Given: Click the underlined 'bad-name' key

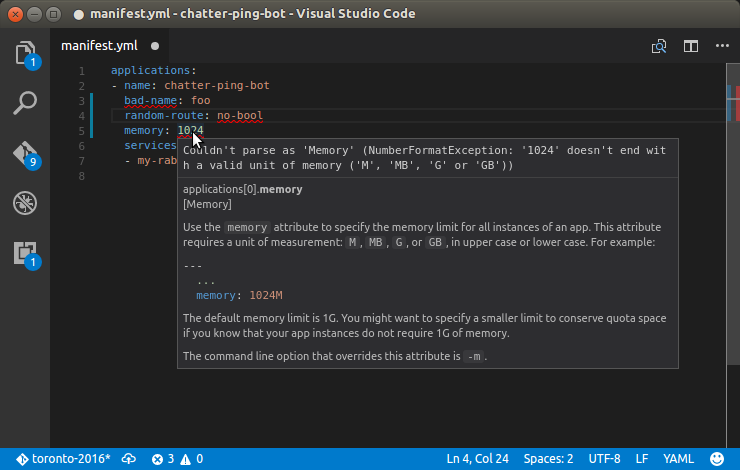Looking at the screenshot, I should click(151, 101).
